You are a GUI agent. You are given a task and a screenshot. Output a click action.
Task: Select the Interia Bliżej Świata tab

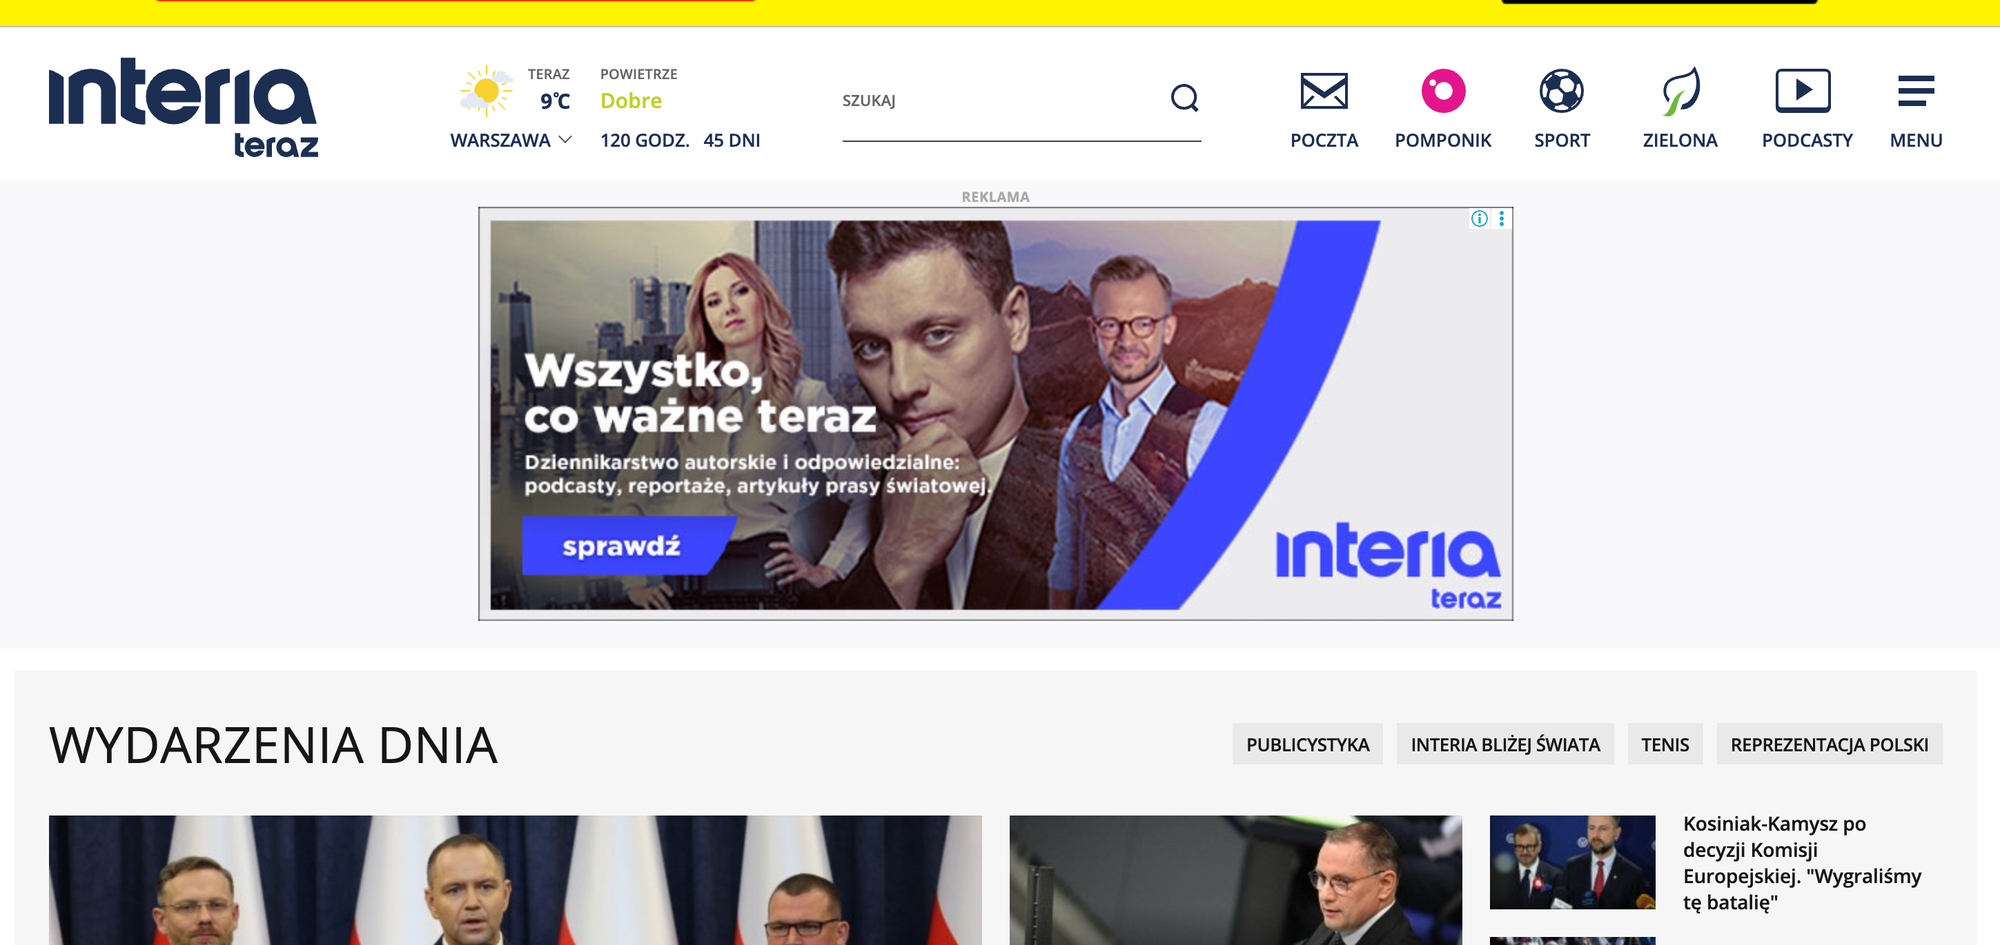pos(1505,744)
